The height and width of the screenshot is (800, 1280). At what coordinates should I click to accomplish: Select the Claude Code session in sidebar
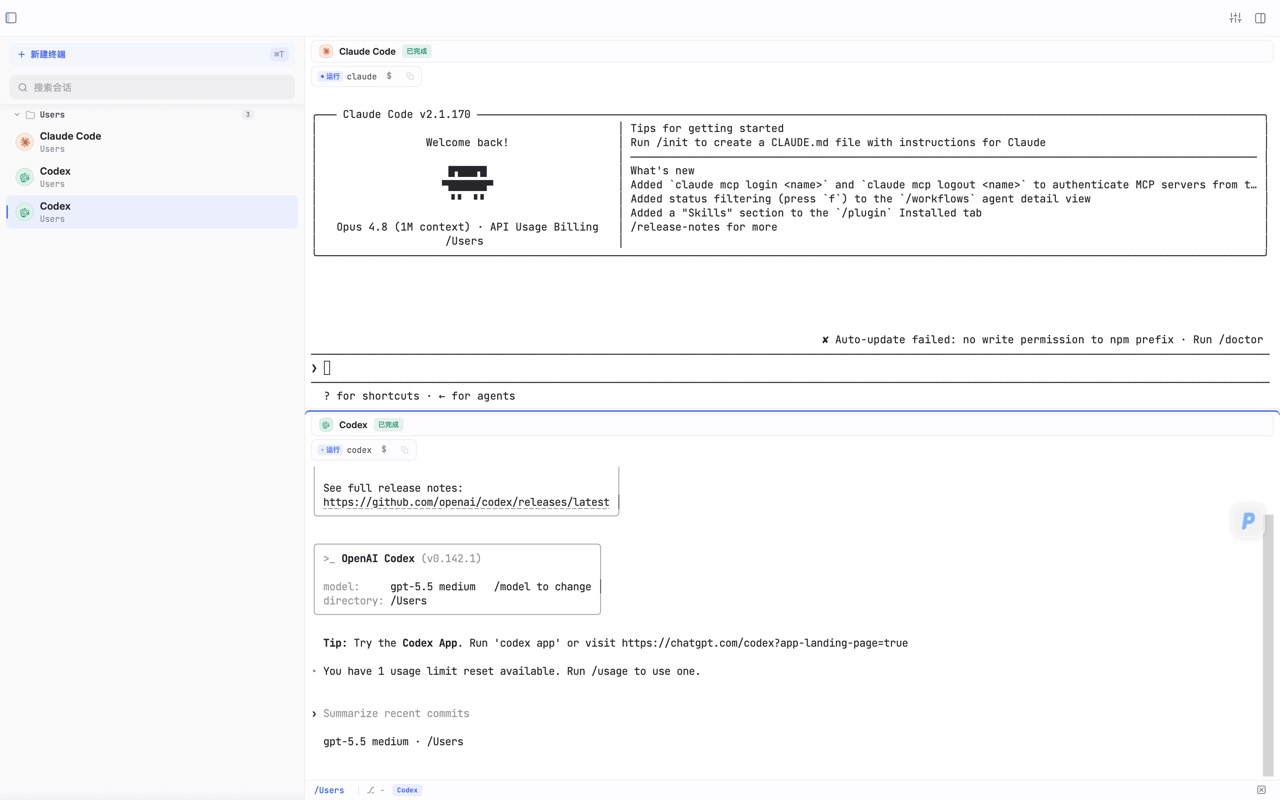[x=152, y=142]
